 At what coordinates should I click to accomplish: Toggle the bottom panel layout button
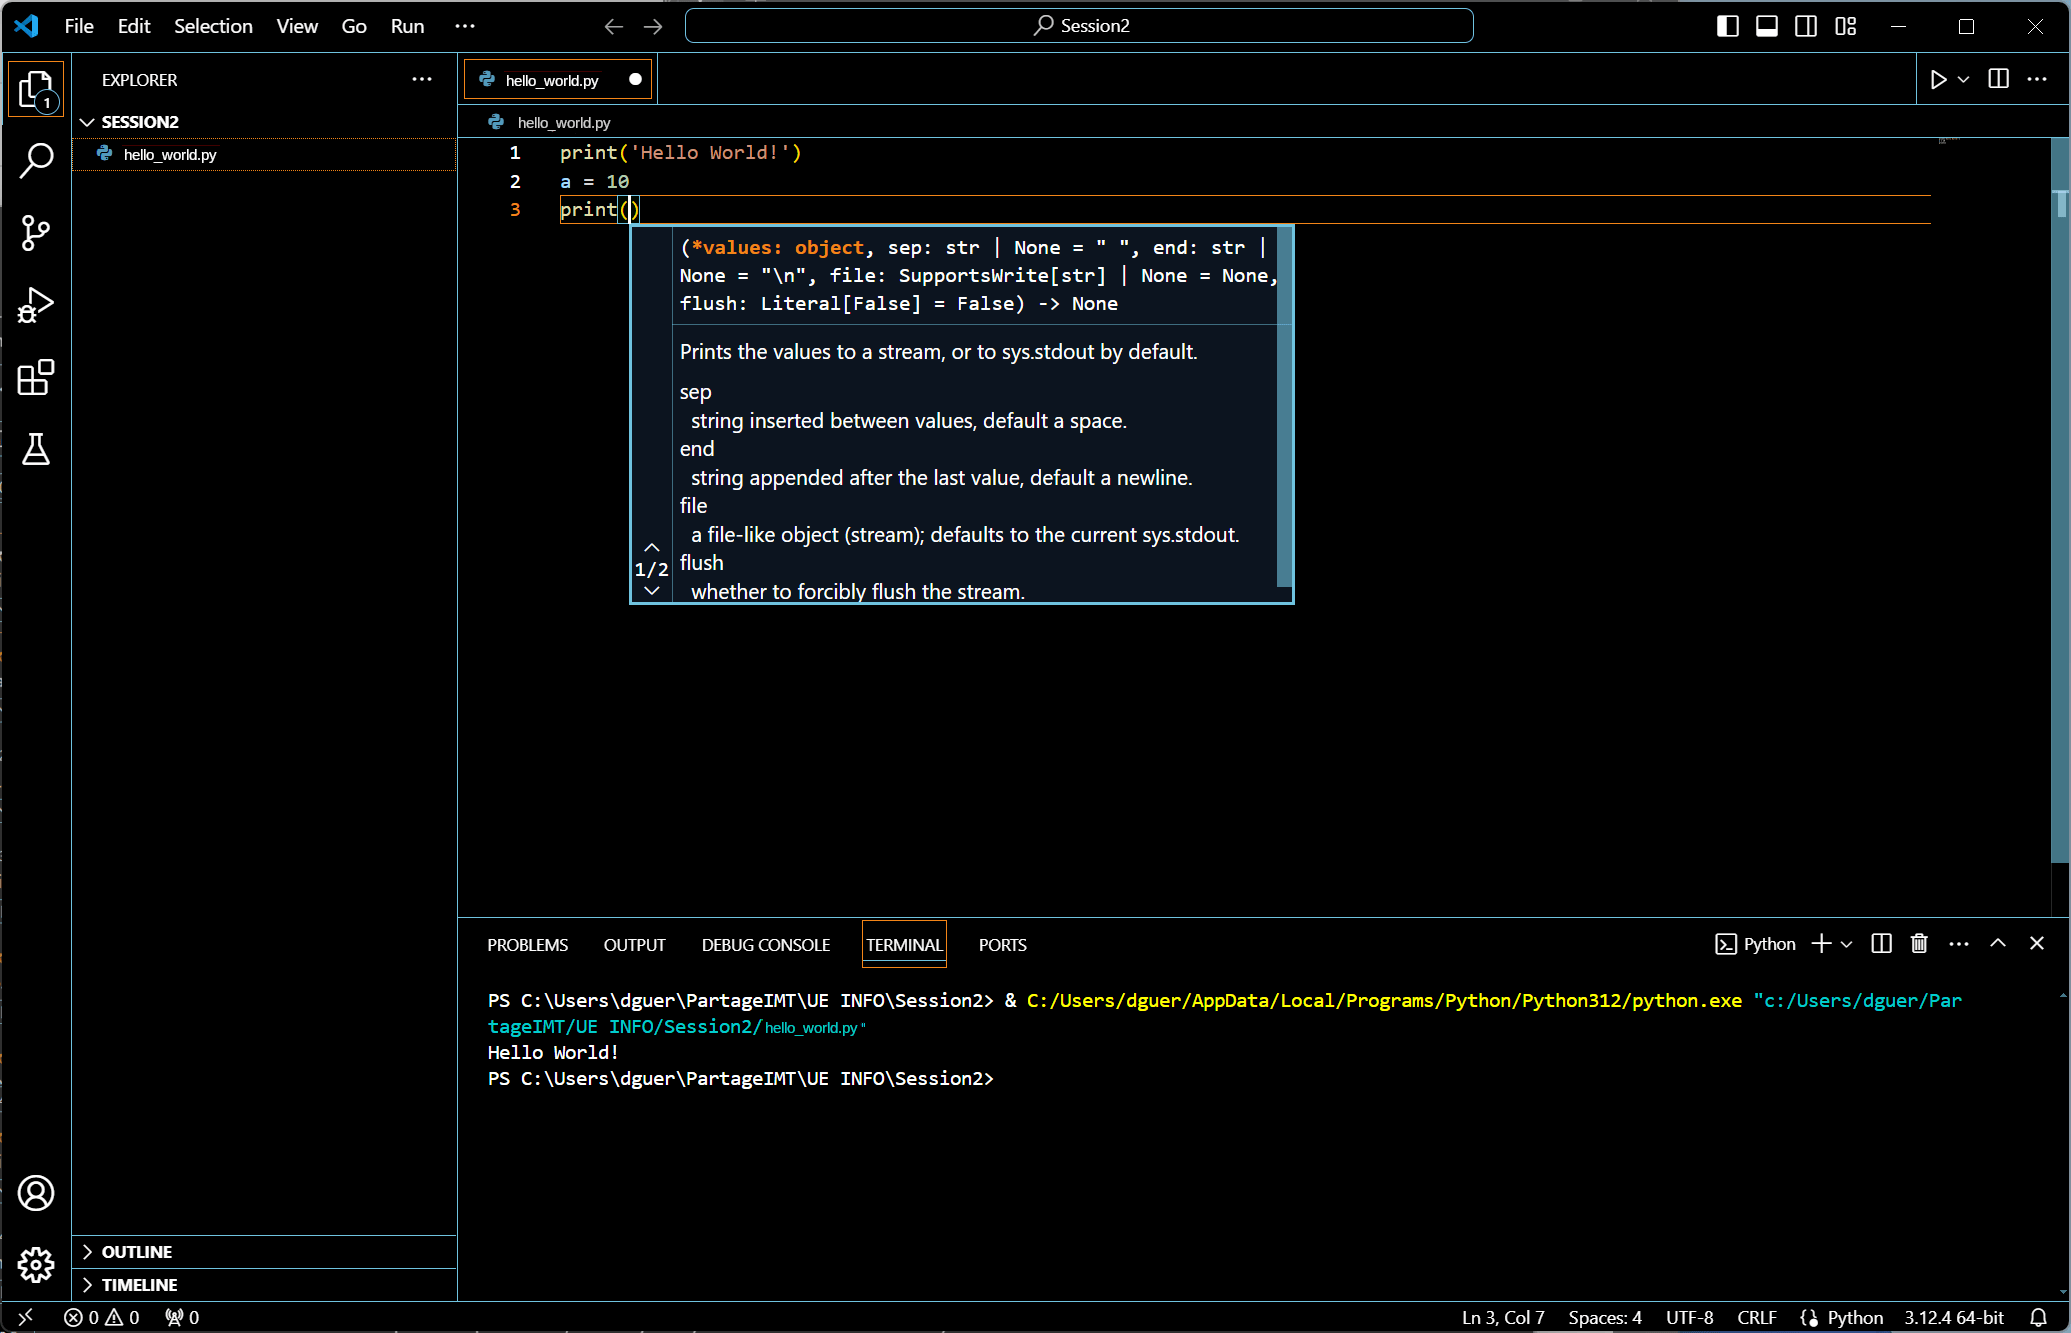(1767, 26)
